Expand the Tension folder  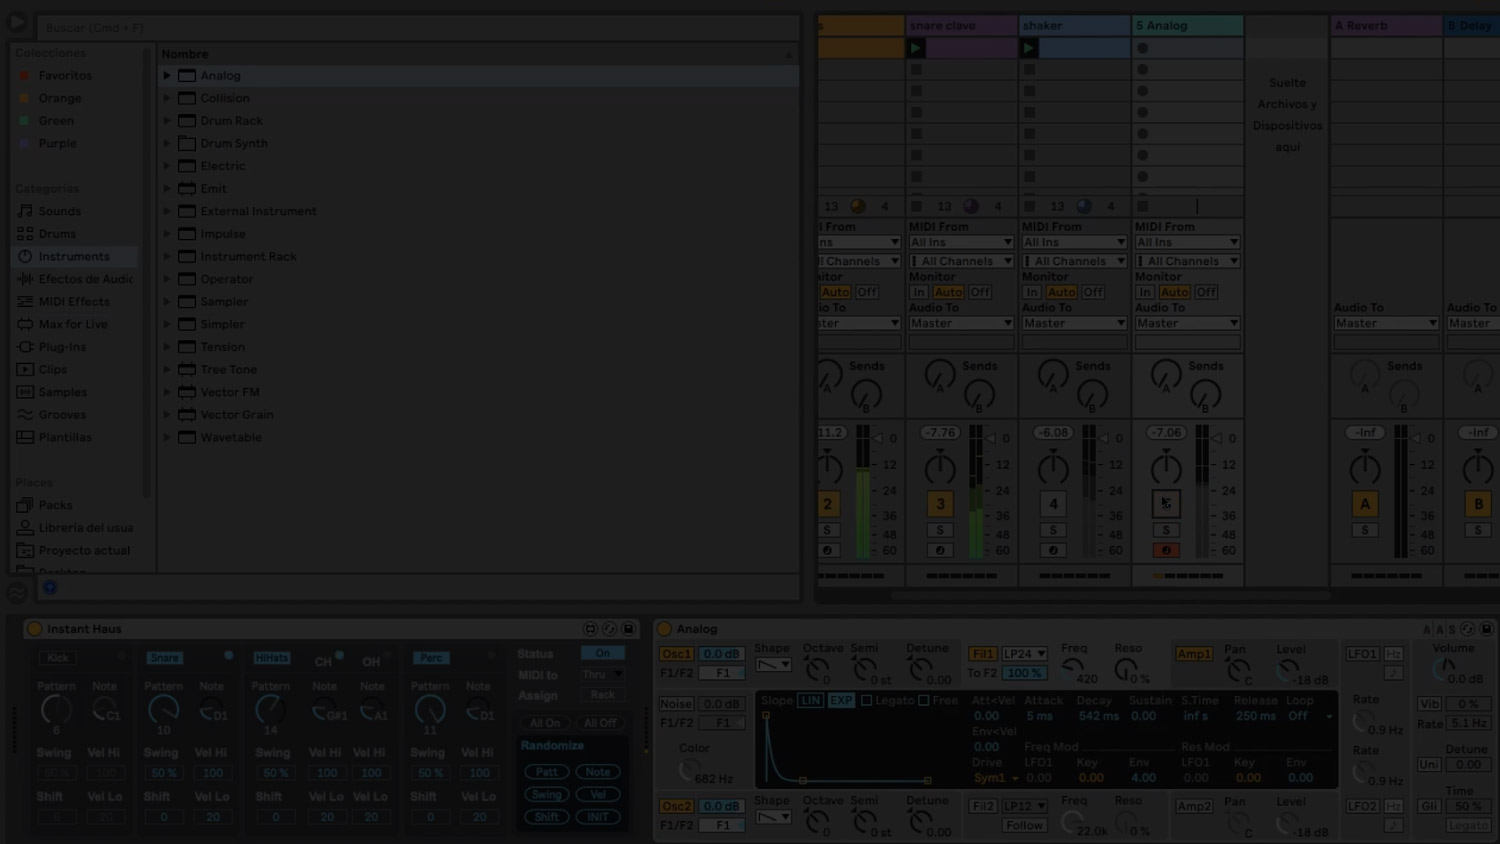(167, 347)
